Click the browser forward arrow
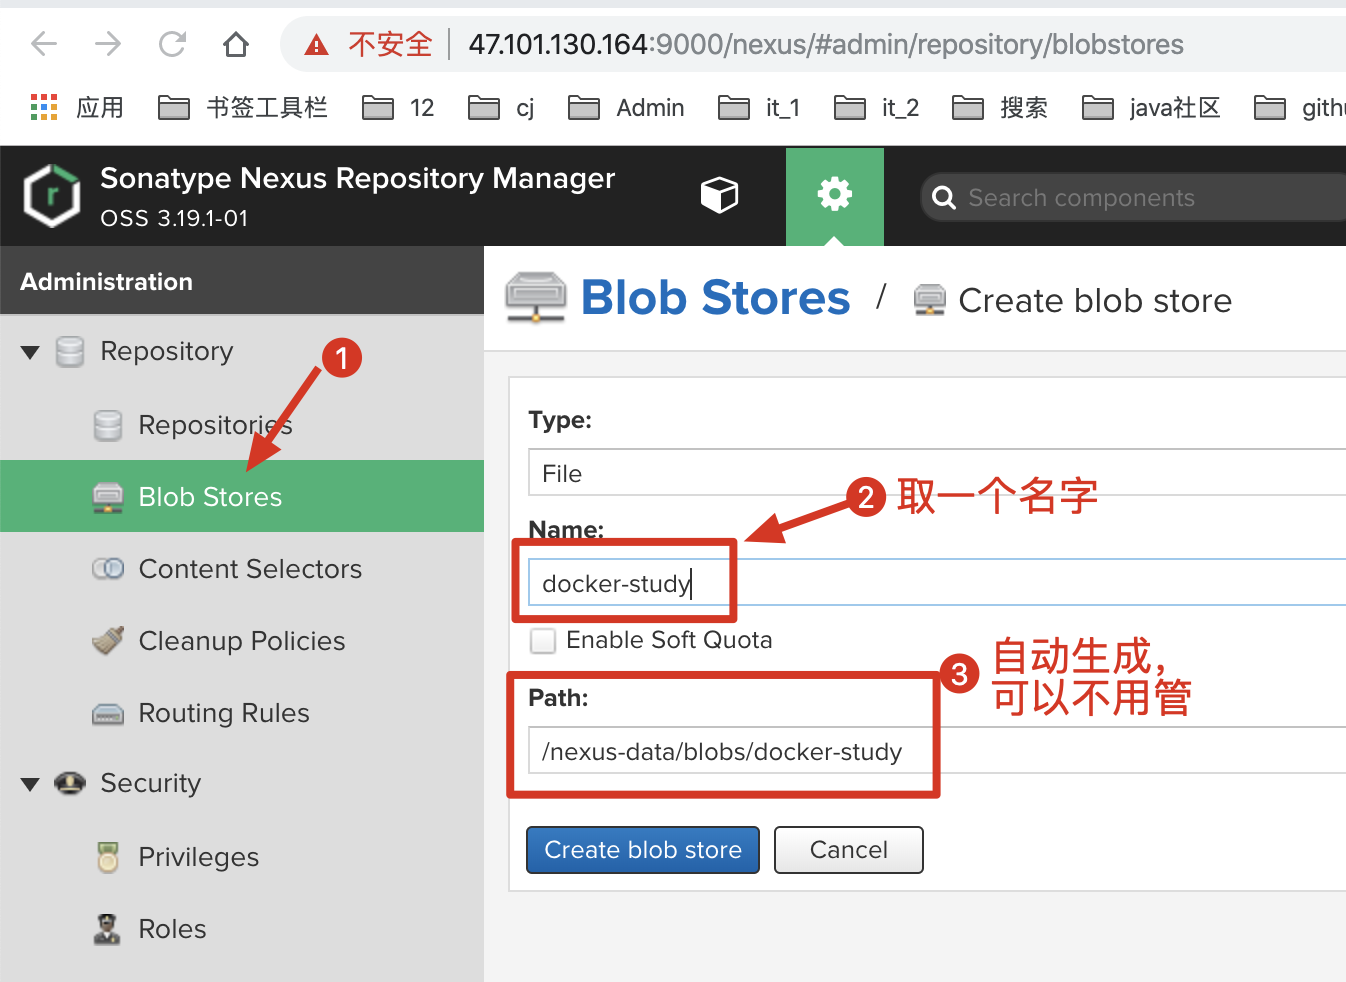 [x=108, y=44]
